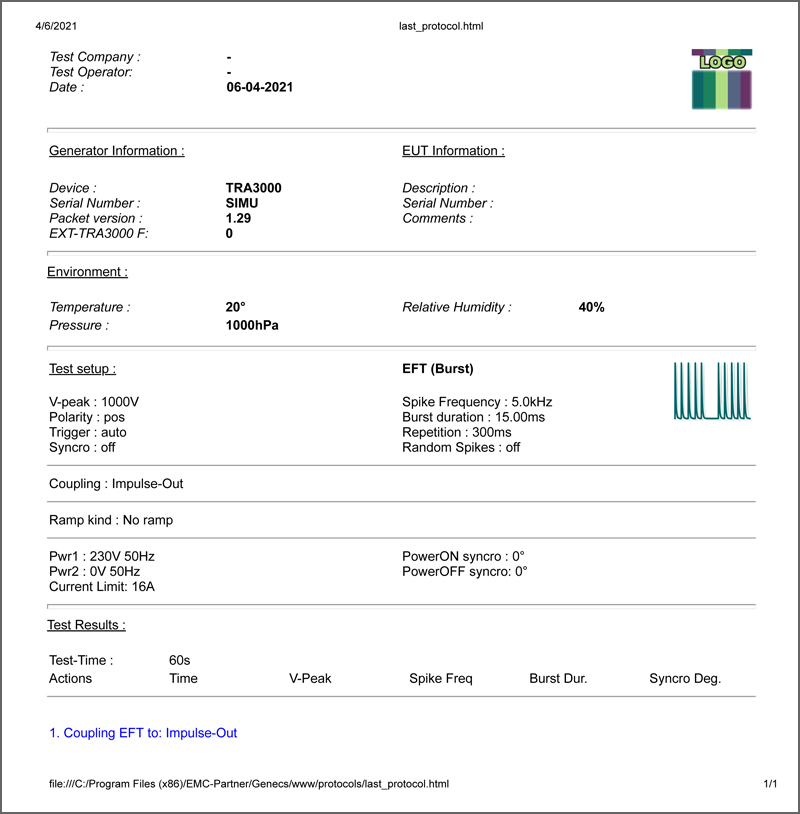800x814 pixels.
Task: Select the Spike Freq column header
Action: tap(441, 678)
